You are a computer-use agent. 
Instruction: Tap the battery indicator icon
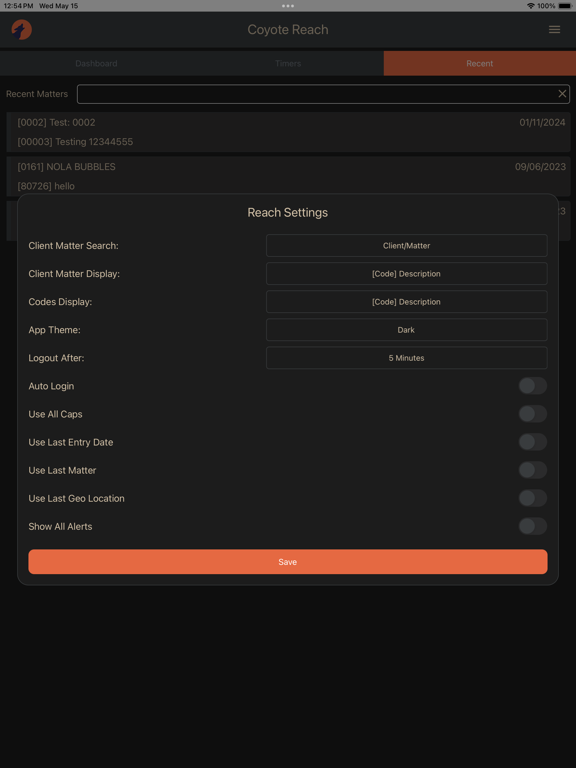[x=565, y=6]
